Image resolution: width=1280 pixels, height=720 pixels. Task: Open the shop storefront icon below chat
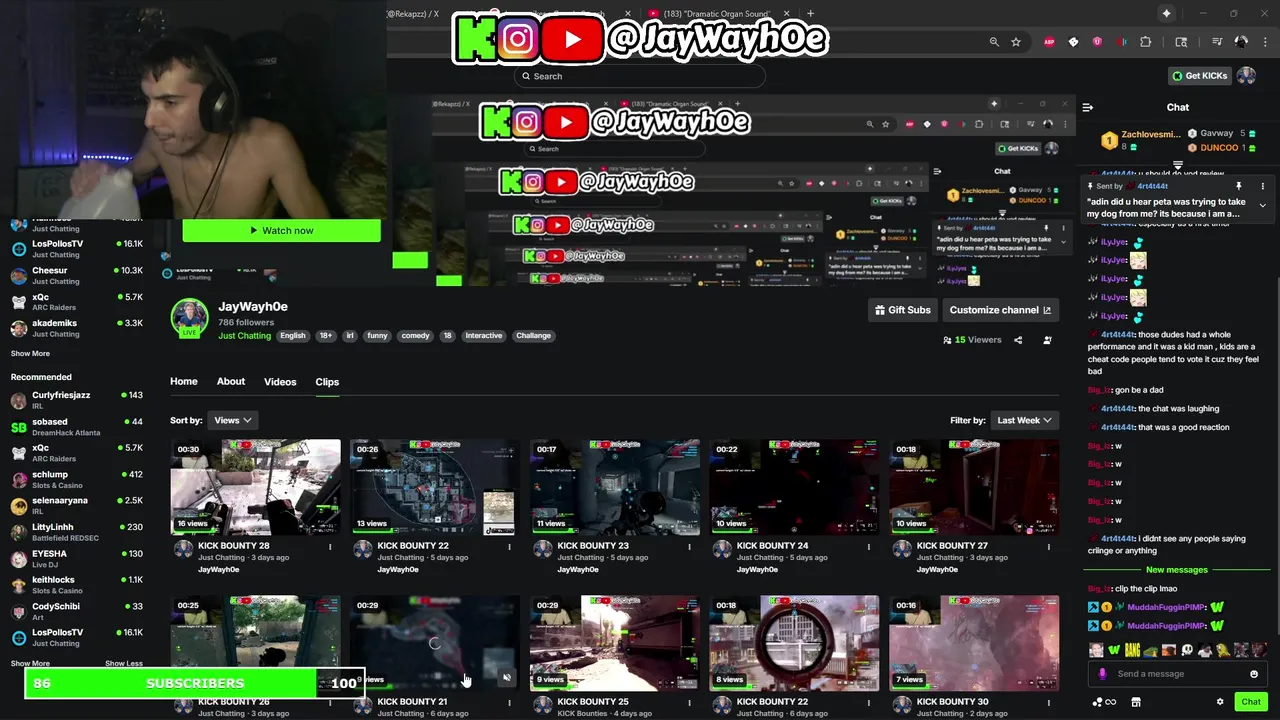1135,702
